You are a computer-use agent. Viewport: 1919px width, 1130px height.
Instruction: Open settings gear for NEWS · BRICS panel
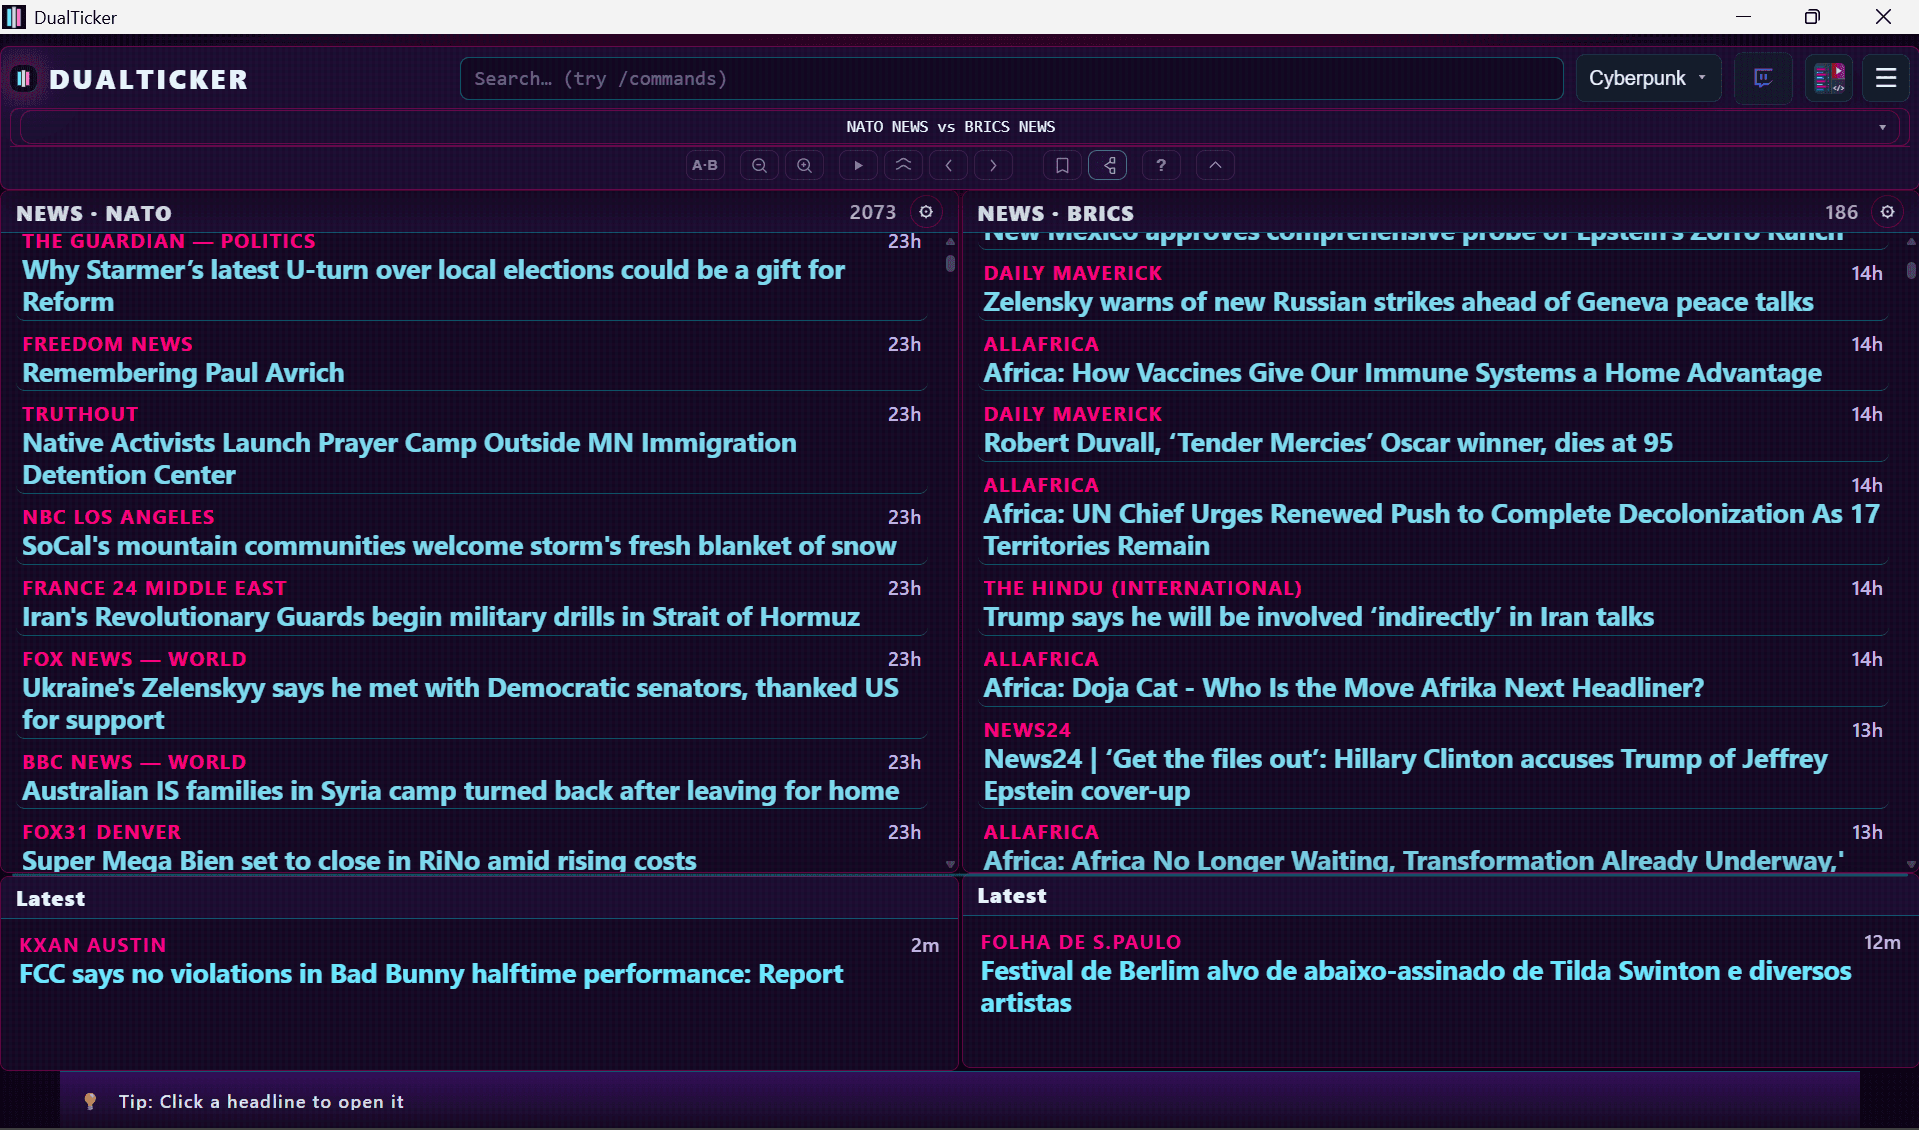[1888, 212]
